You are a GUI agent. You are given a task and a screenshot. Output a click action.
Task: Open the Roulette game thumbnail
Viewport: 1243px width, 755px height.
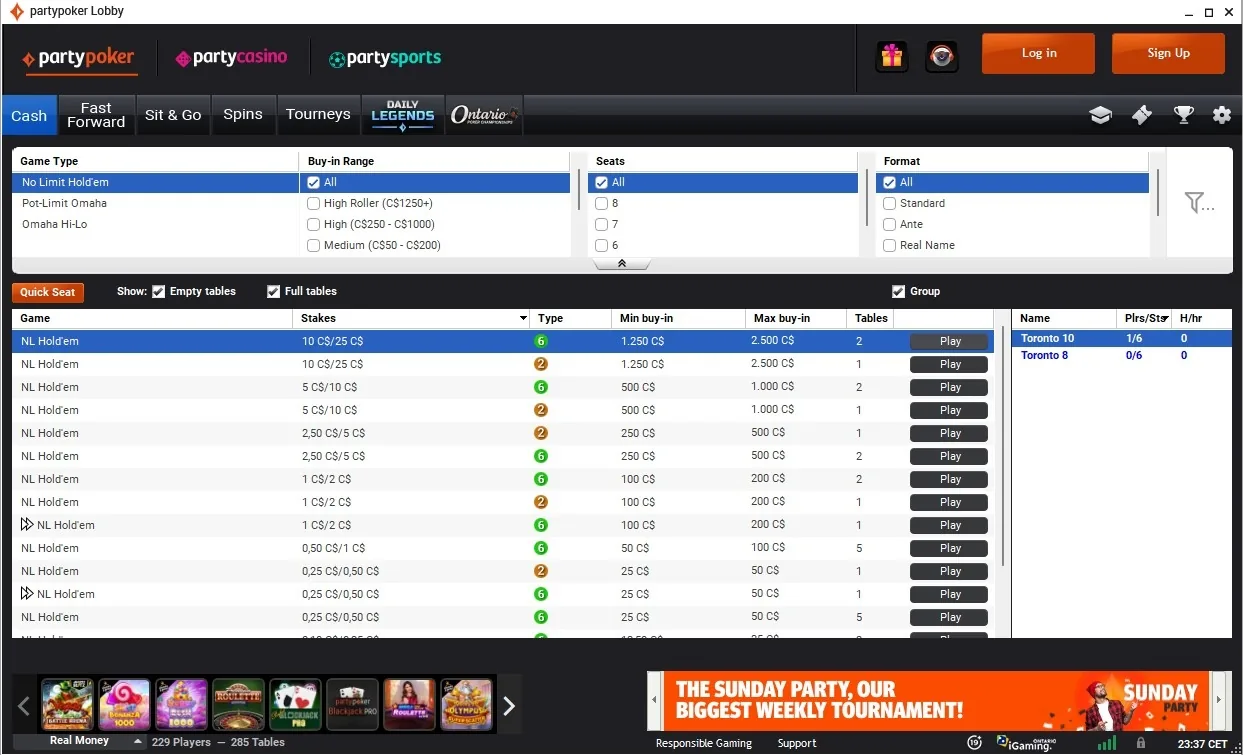tap(238, 704)
